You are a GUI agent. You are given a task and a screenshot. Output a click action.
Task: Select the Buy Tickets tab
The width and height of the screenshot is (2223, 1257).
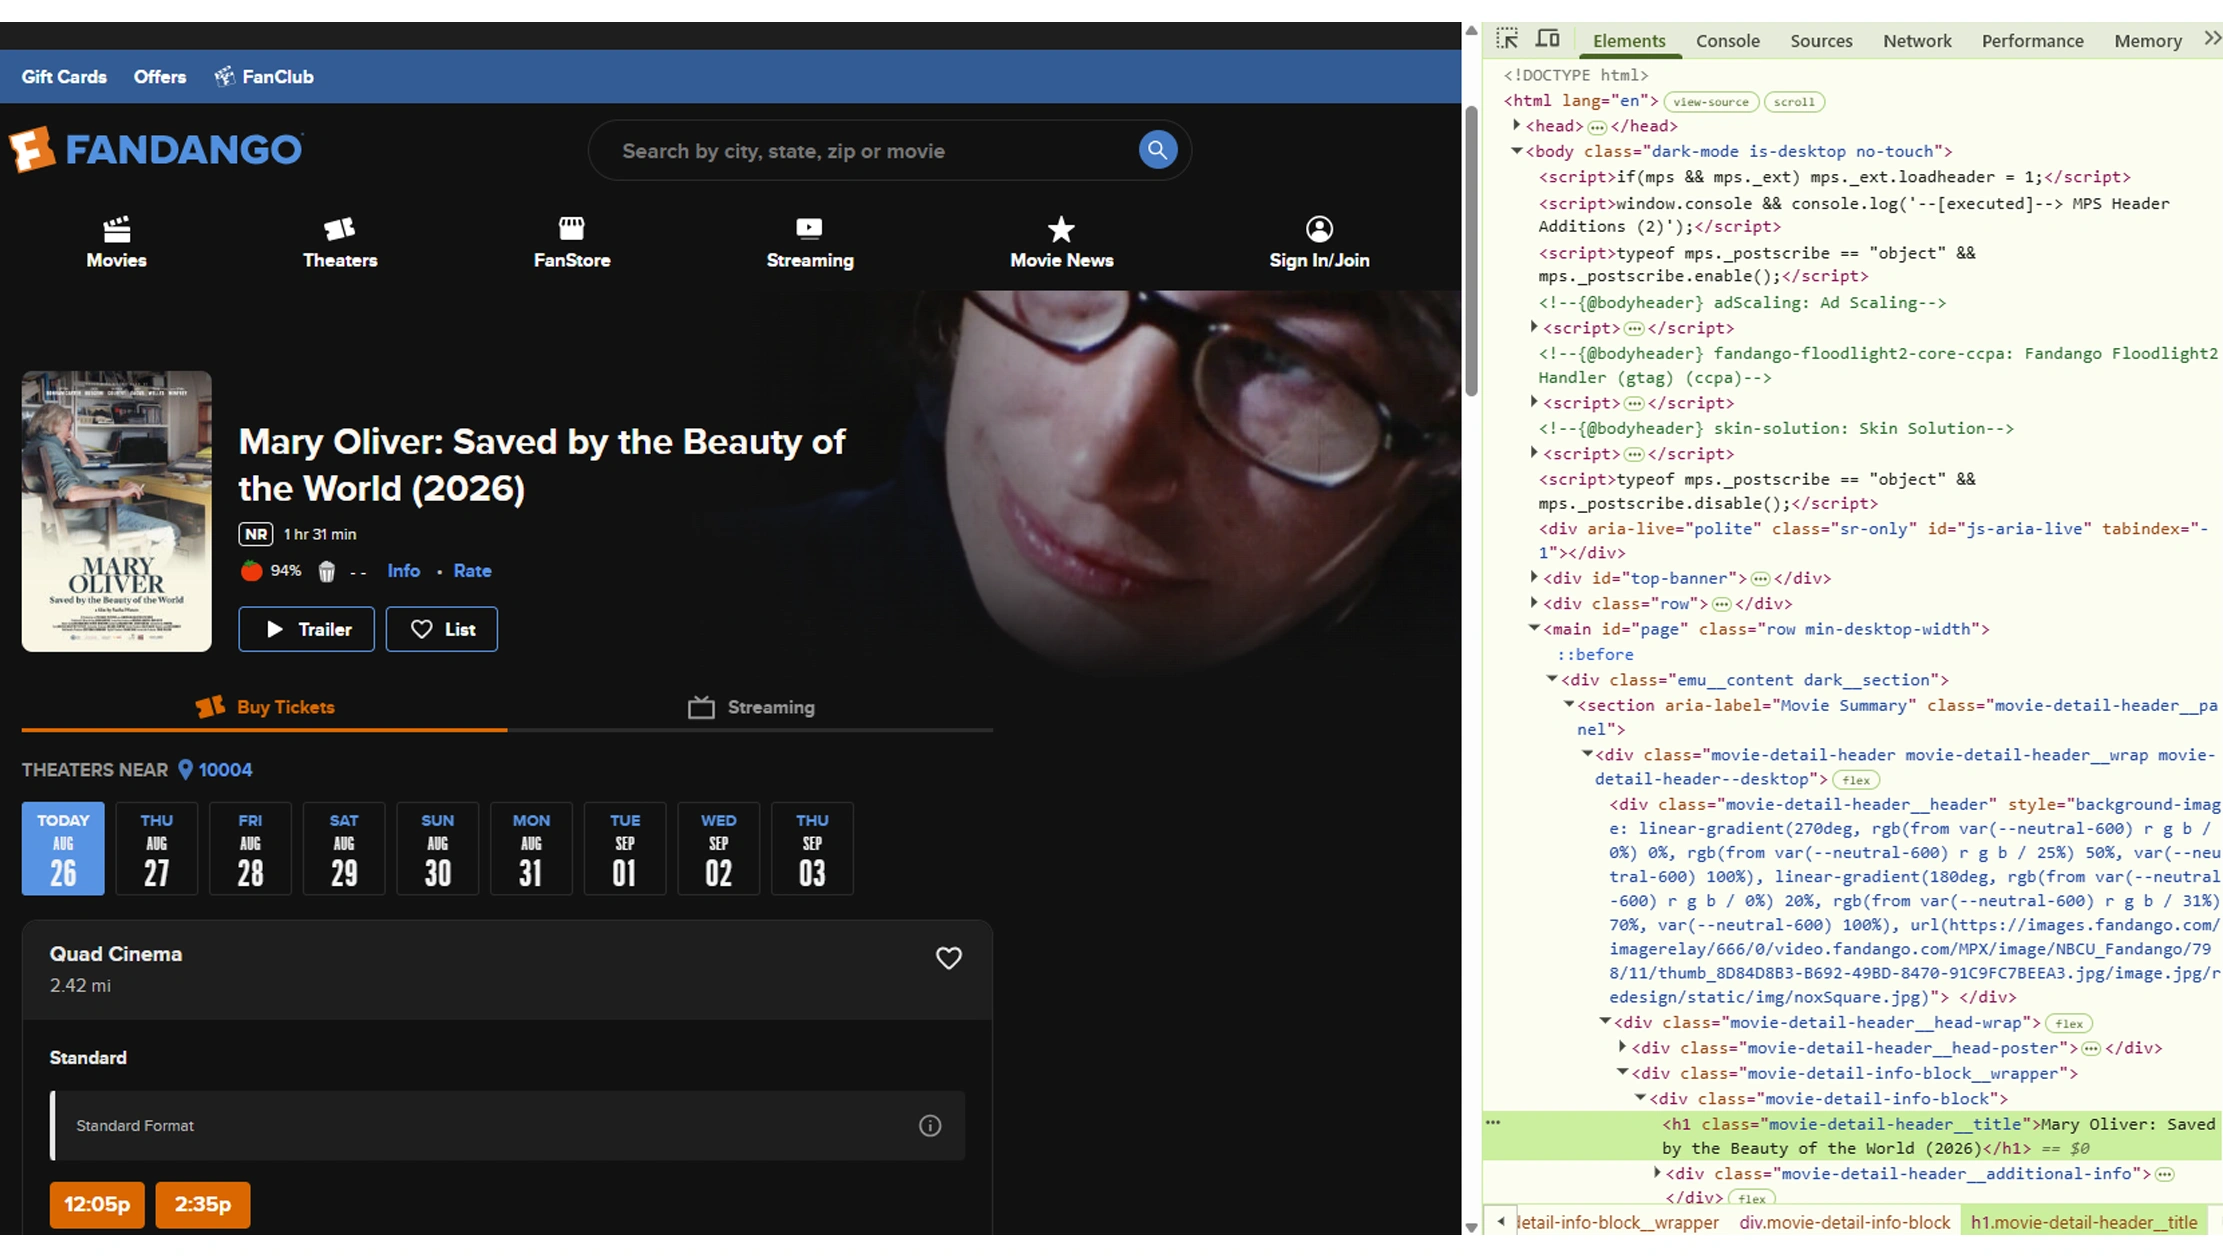(264, 707)
